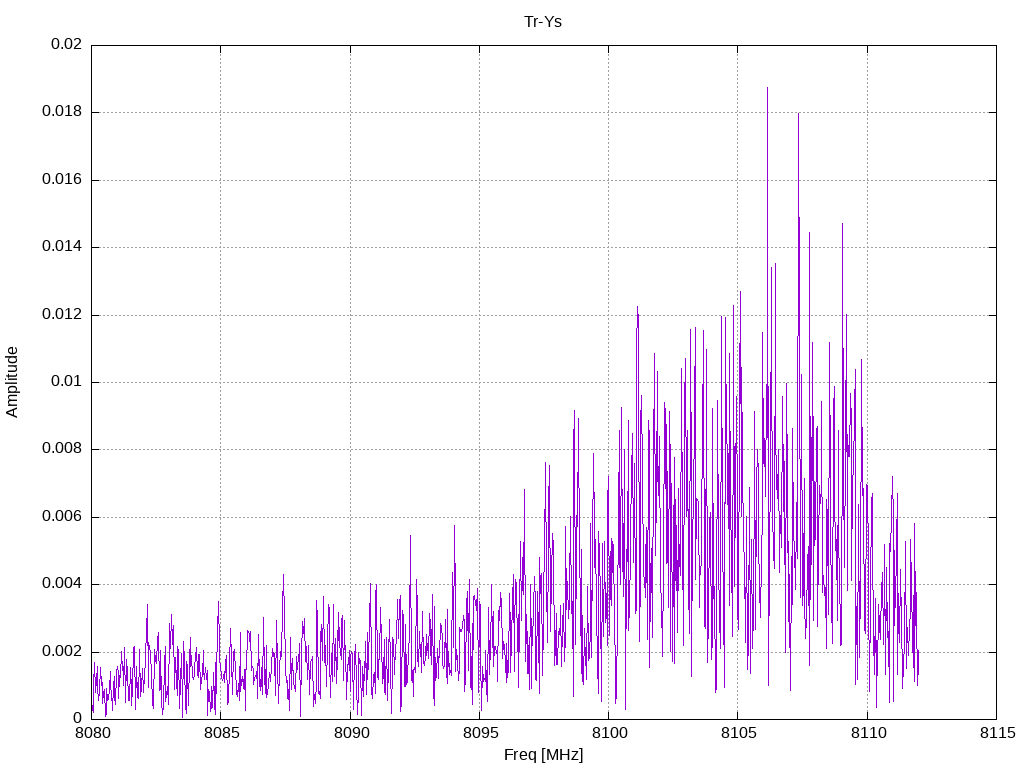1024x768 pixels.
Task: Click the y-axis value 0.002
Action: tap(62, 652)
